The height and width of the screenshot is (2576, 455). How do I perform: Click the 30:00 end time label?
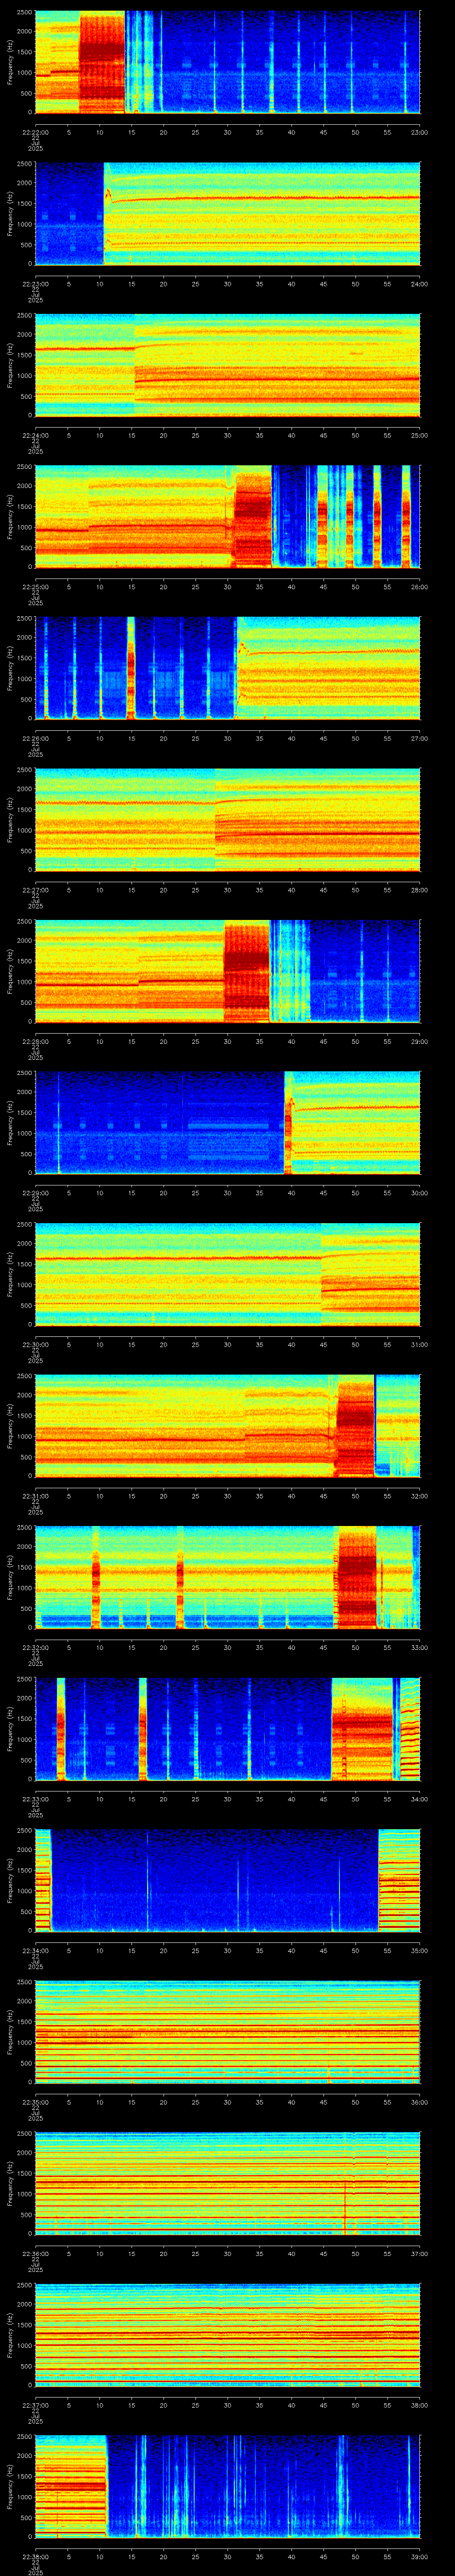[419, 1192]
